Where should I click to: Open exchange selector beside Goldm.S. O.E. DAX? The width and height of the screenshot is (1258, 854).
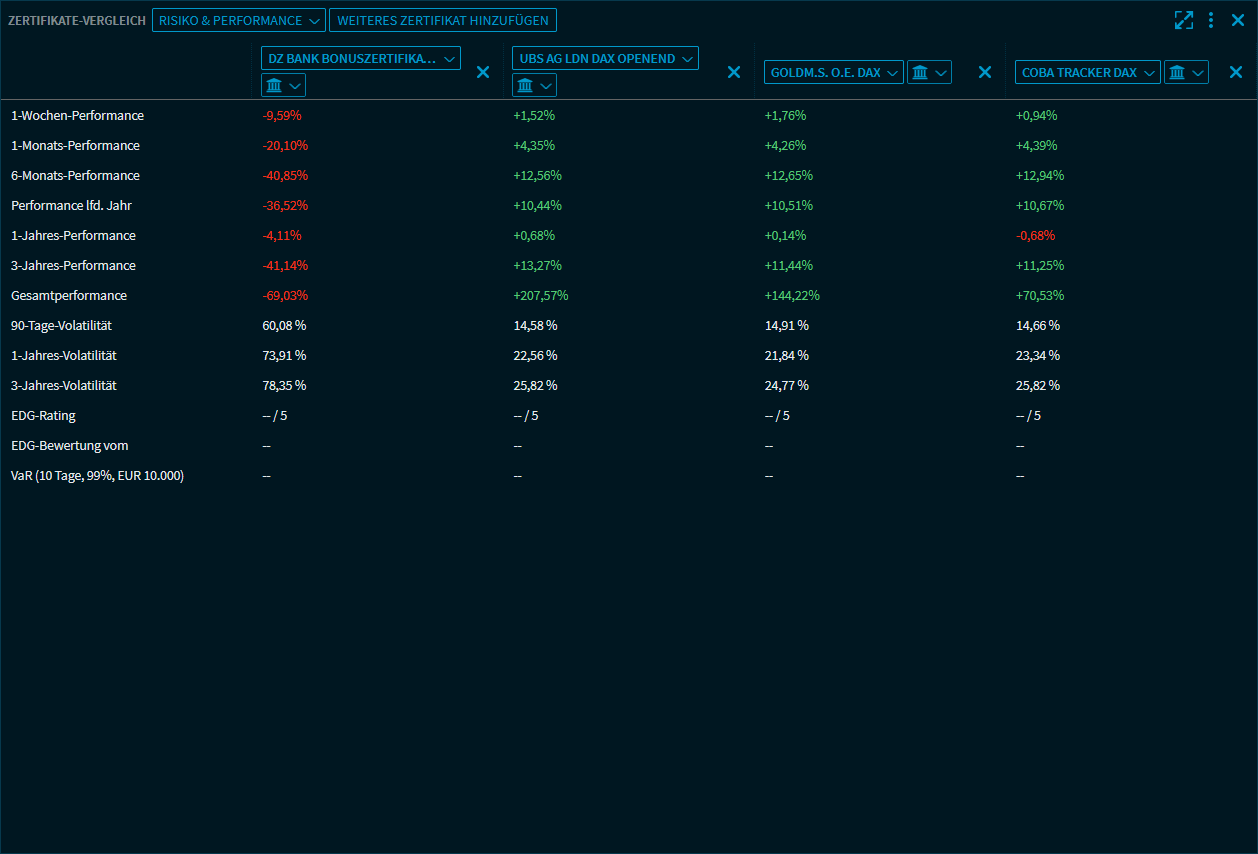929,72
